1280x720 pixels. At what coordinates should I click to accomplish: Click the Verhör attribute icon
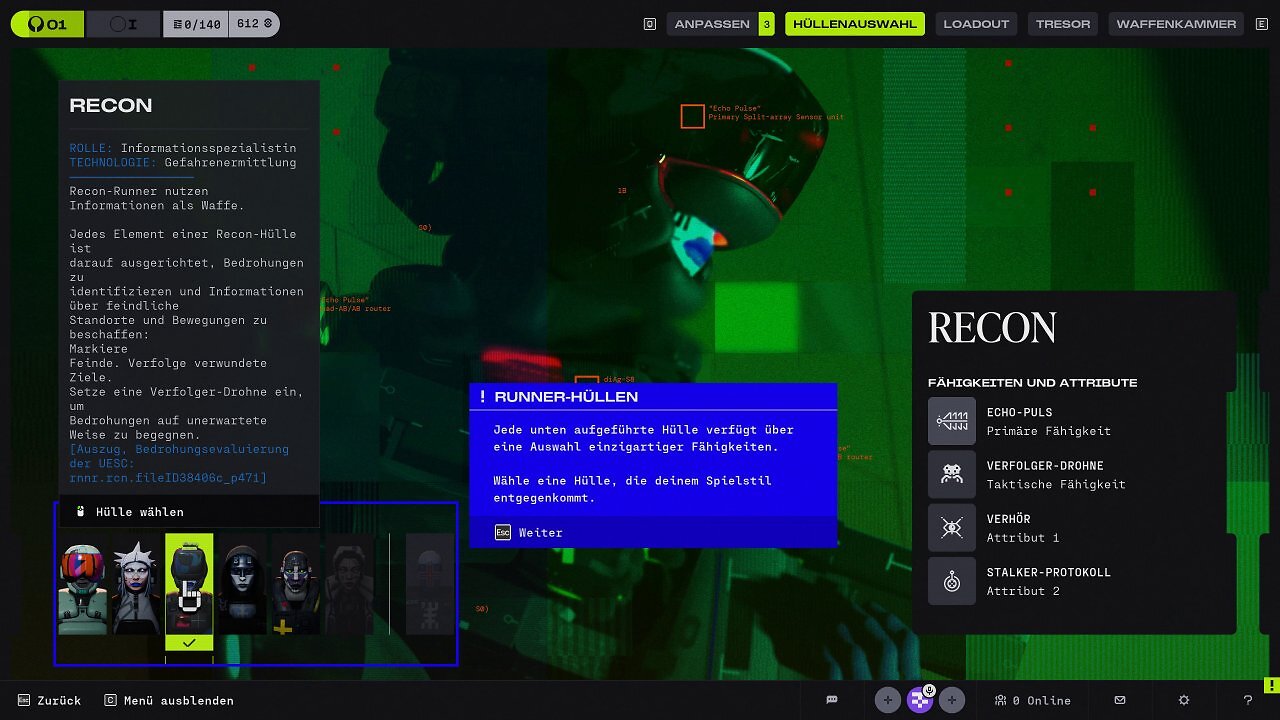click(x=952, y=528)
